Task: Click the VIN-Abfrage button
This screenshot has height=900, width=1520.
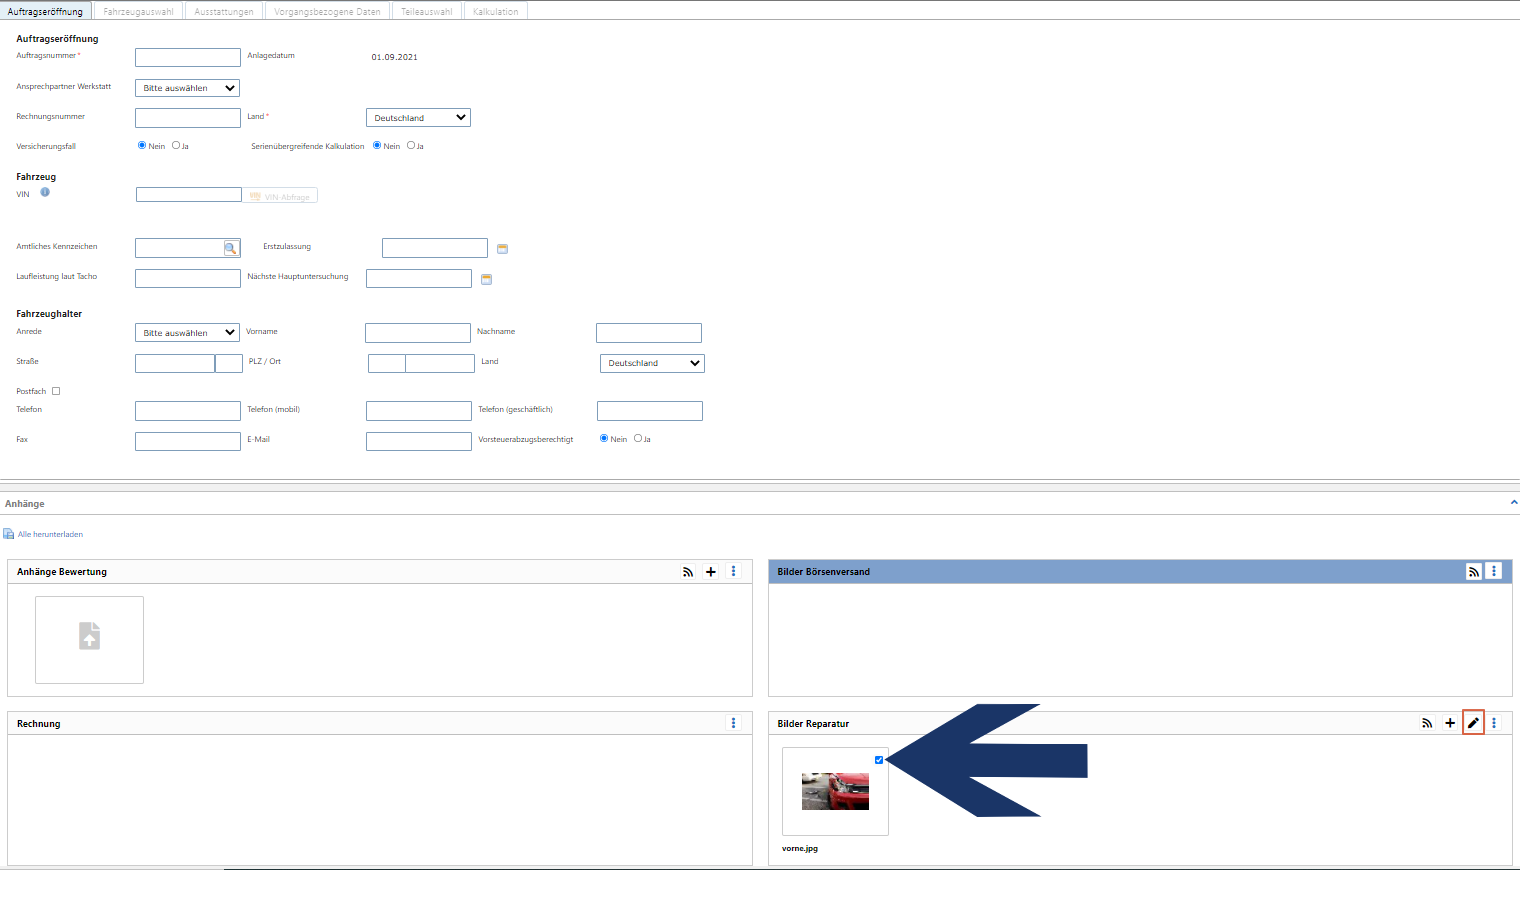Action: (x=280, y=196)
